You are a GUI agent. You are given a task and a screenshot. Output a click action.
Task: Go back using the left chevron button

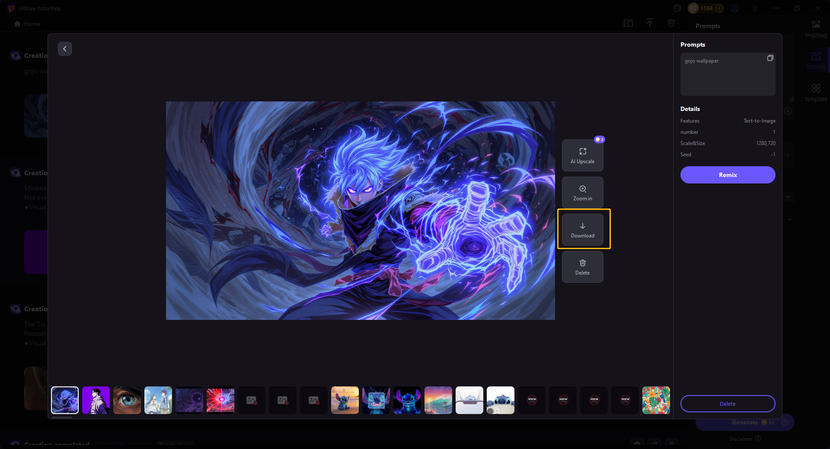pos(65,49)
